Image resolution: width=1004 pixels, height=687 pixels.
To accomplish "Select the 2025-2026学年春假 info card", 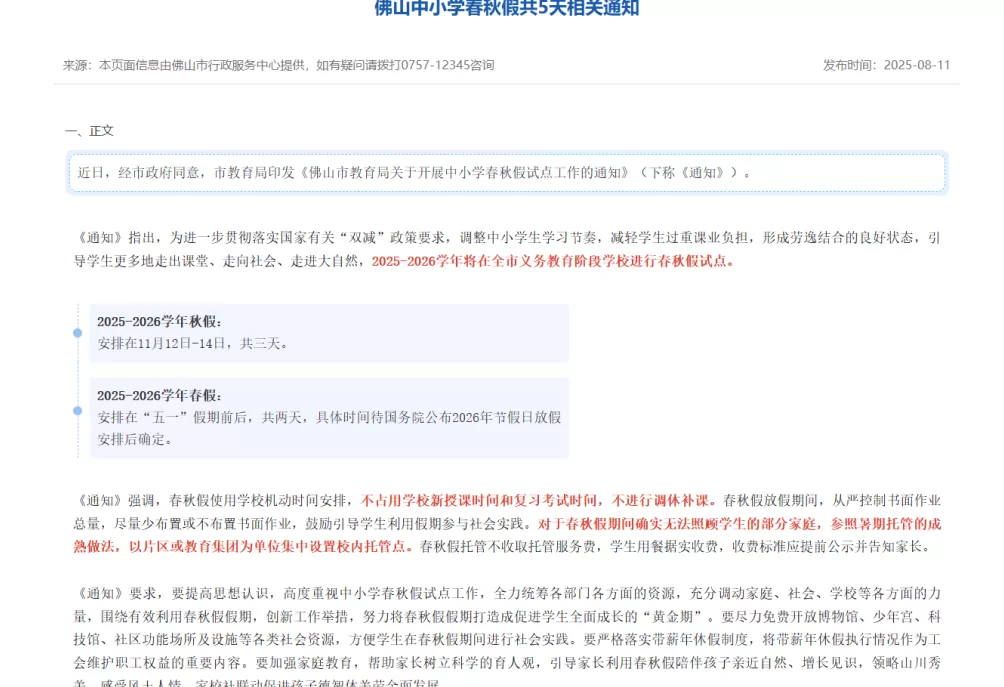I will 328,418.
